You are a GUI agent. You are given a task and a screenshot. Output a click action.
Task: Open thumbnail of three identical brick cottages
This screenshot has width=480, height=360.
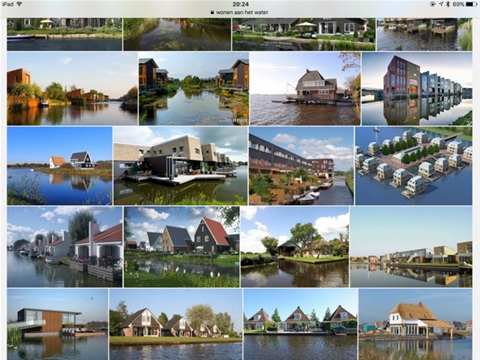coord(300,324)
